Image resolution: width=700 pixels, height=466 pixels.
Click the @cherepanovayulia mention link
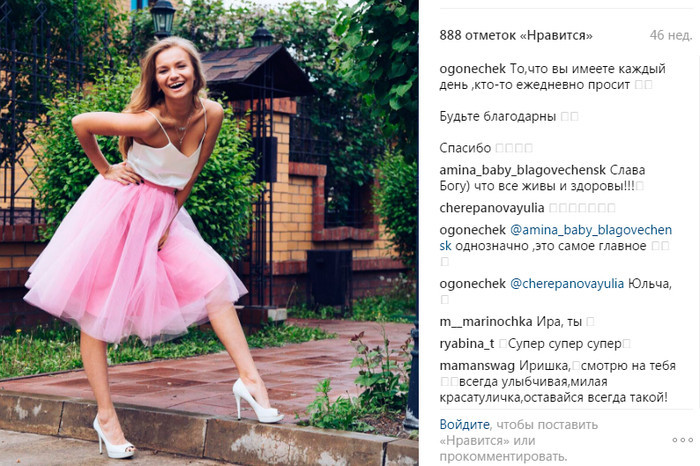pyautogui.click(x=567, y=283)
